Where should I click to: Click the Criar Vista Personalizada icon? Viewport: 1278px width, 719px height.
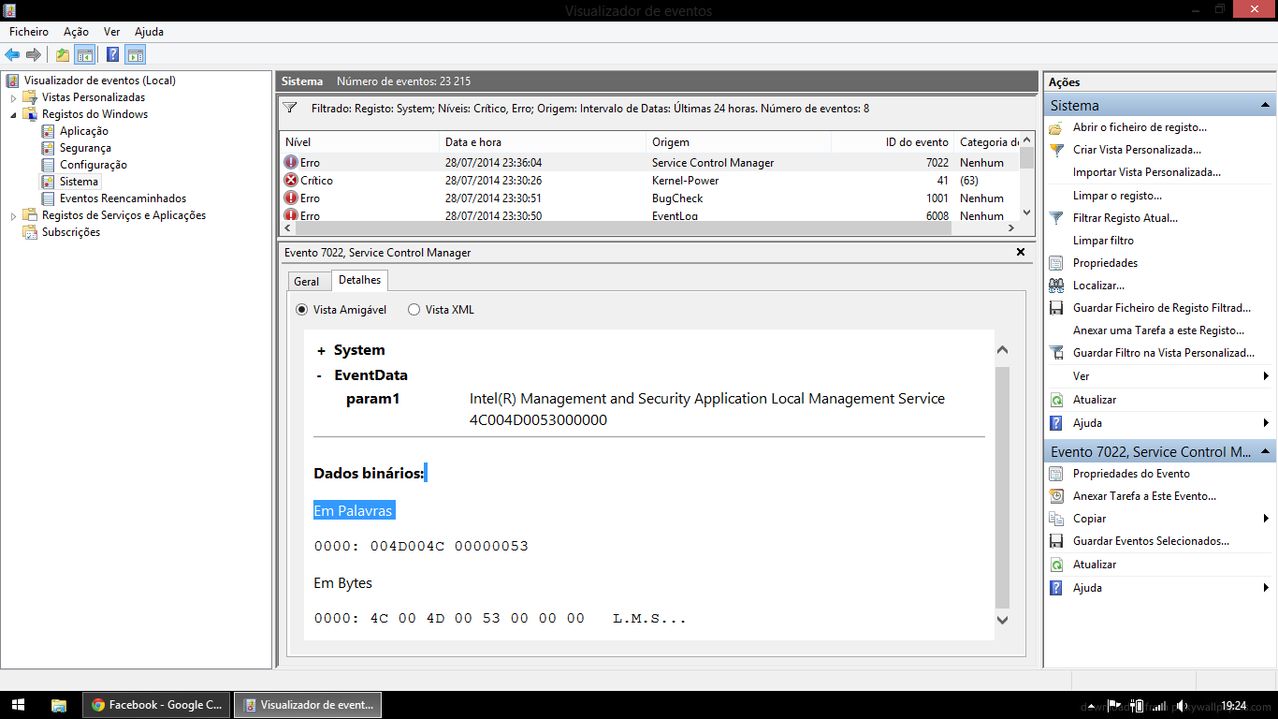coord(1056,150)
